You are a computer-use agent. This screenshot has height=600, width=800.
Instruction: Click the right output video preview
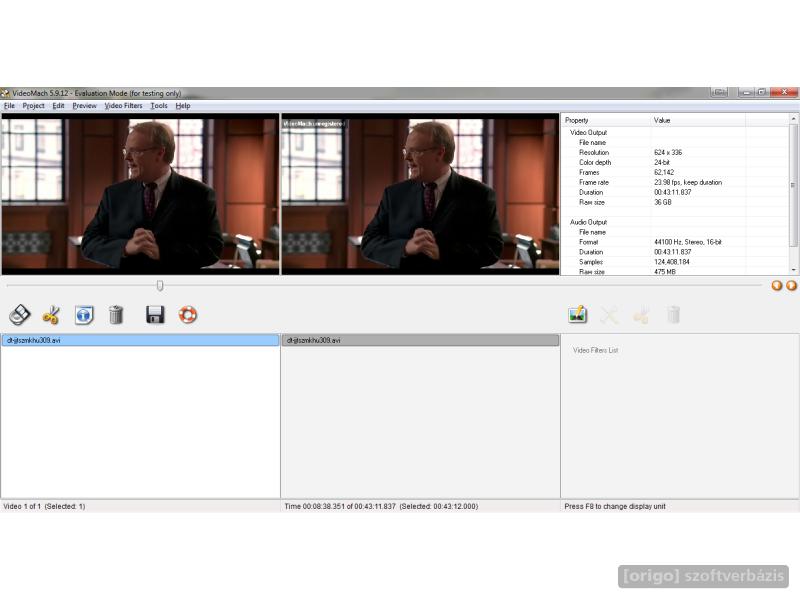[x=420, y=194]
